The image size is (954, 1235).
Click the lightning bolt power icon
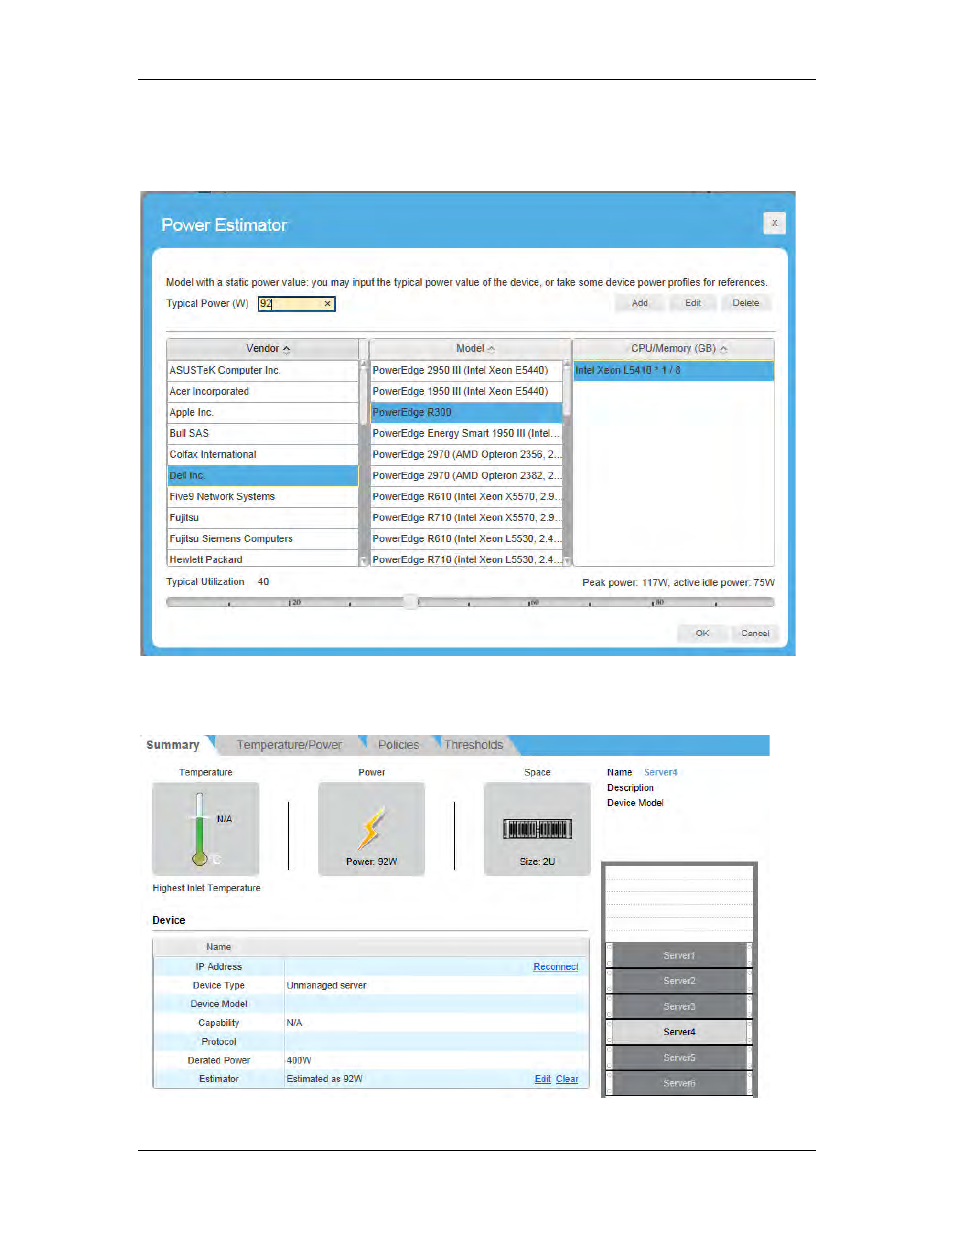click(x=371, y=829)
